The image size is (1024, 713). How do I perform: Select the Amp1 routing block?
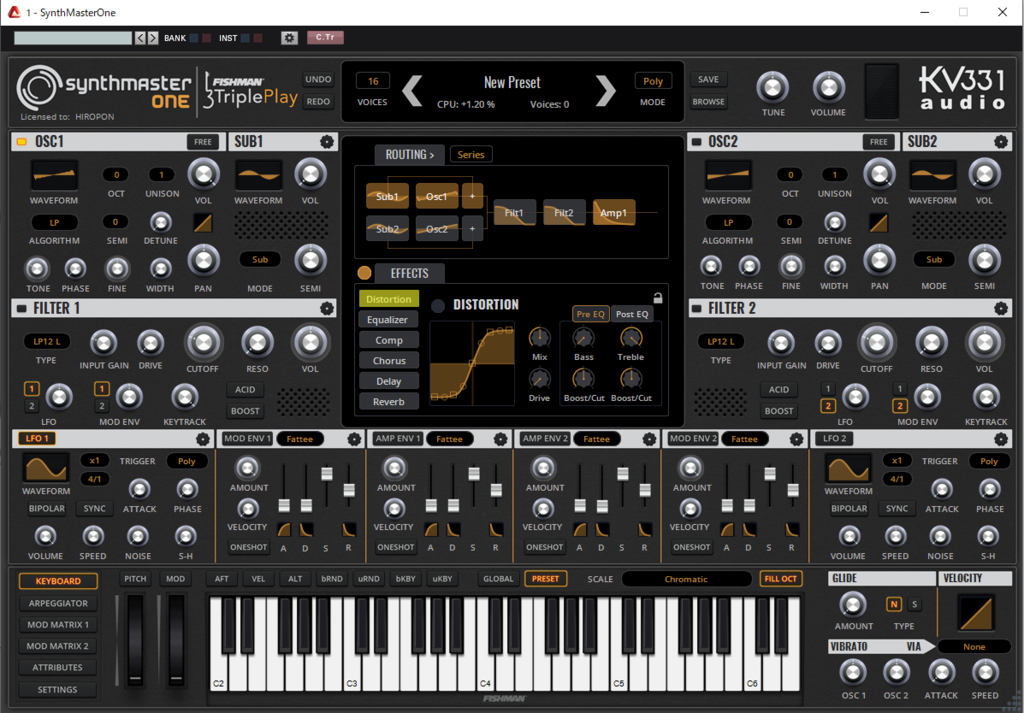(x=614, y=212)
